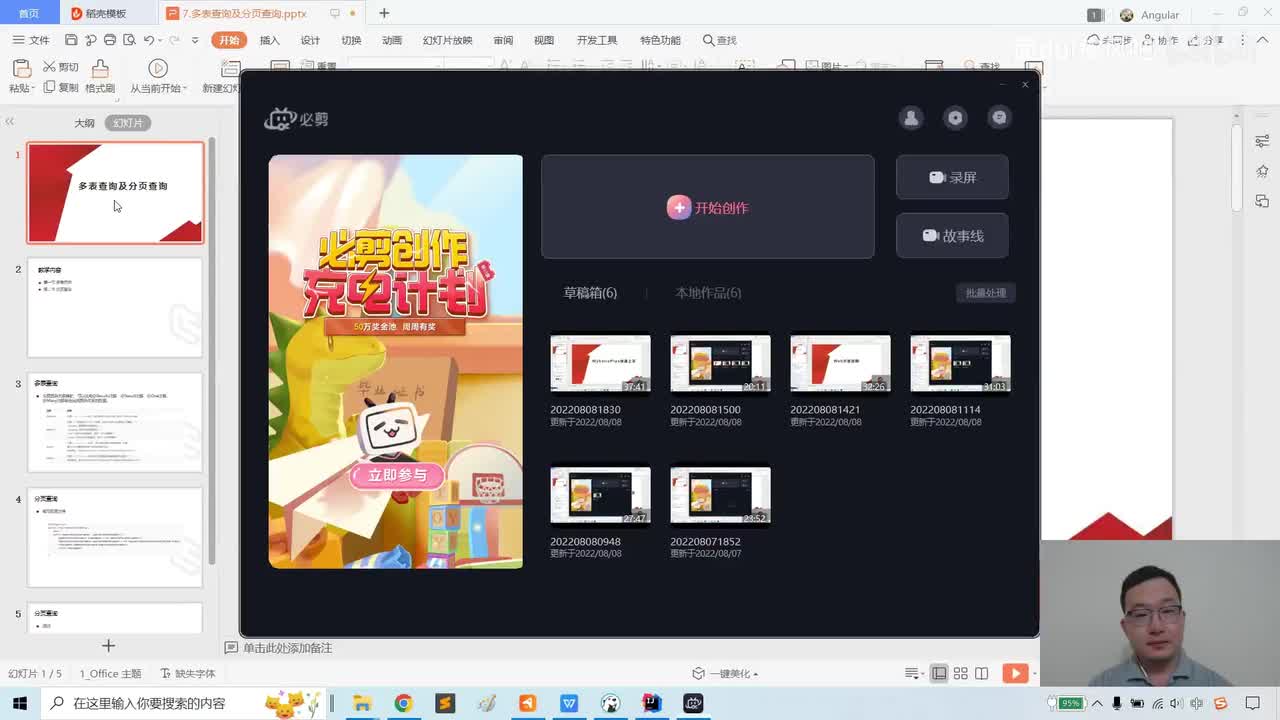Click the 查找 search box in ribbon

720,40
